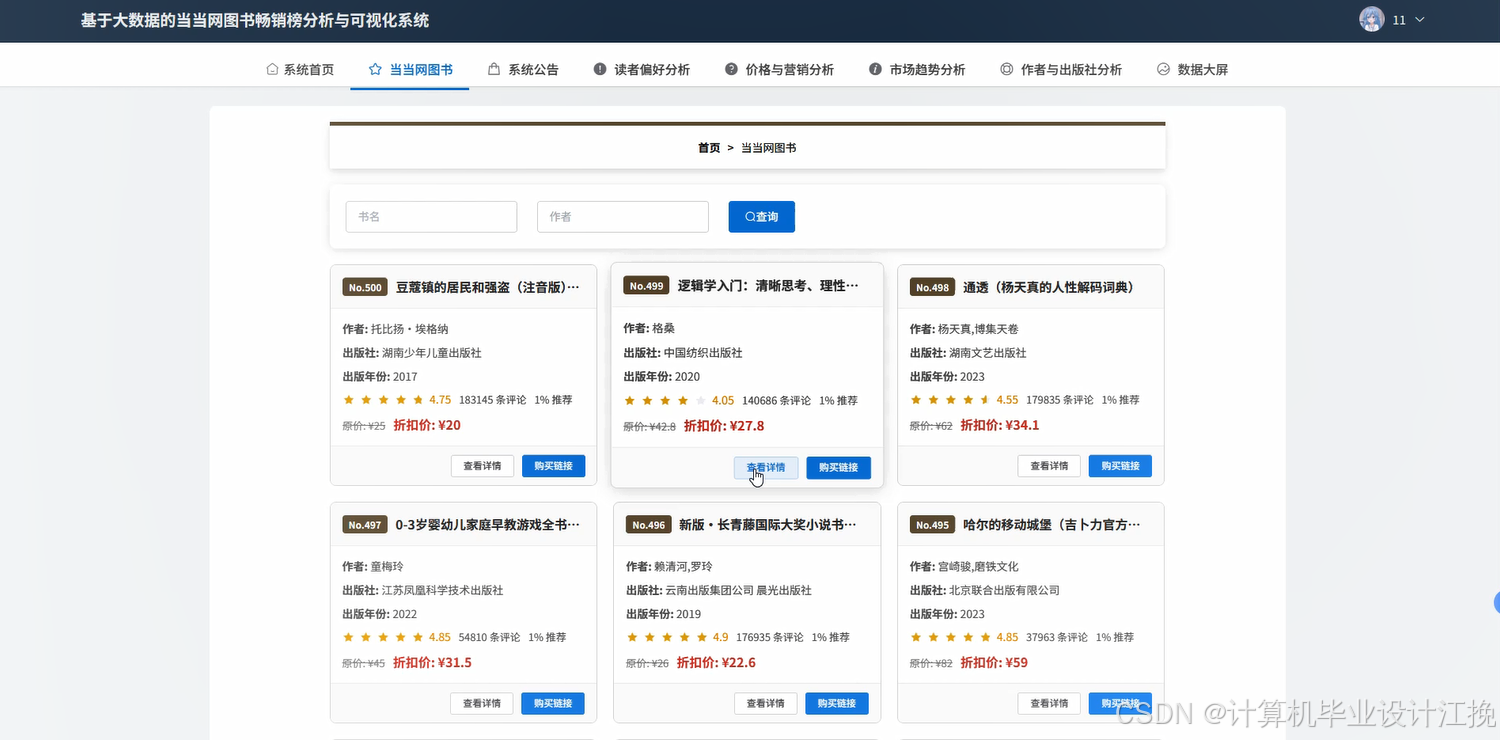Expand the user dropdown arrow next to 11
This screenshot has width=1500, height=740.
[x=1419, y=20]
